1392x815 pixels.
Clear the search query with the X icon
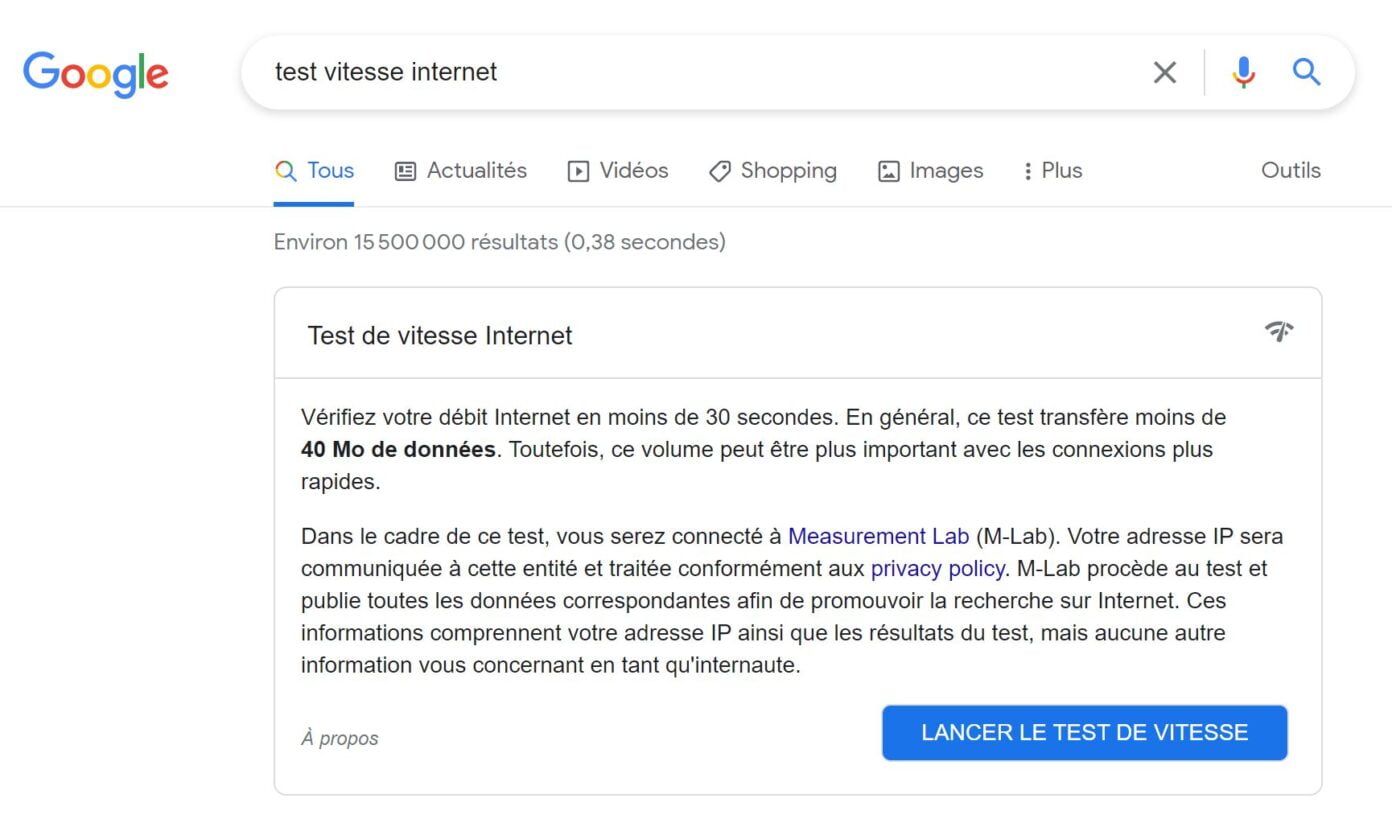[x=1163, y=71]
